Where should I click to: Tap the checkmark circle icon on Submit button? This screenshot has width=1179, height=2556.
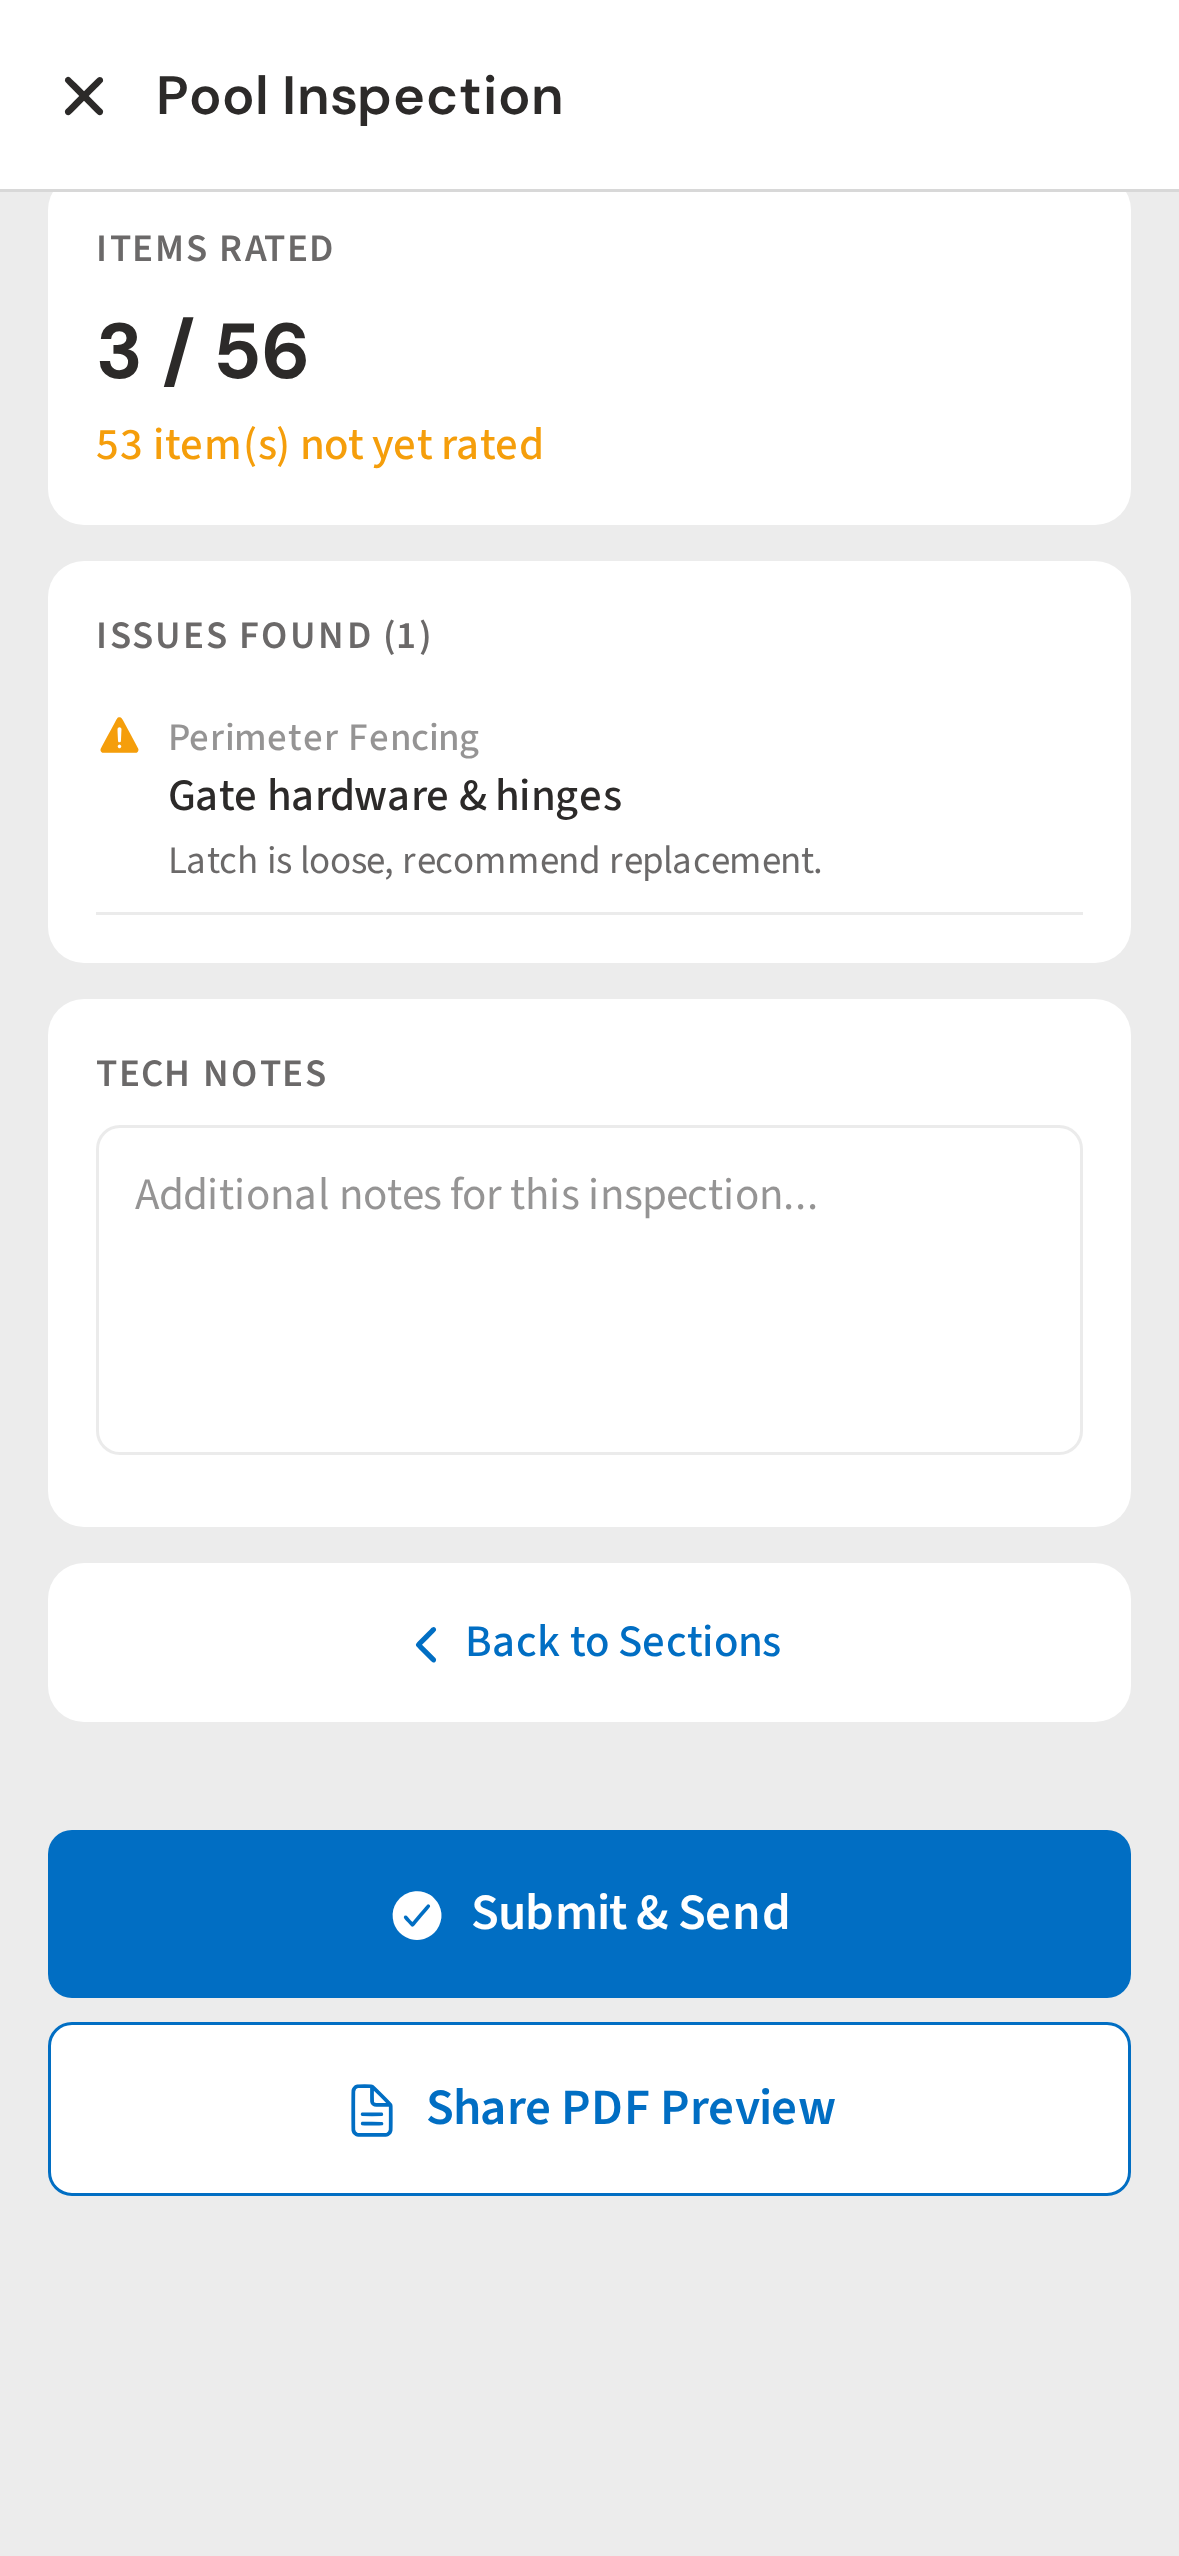(x=418, y=1913)
